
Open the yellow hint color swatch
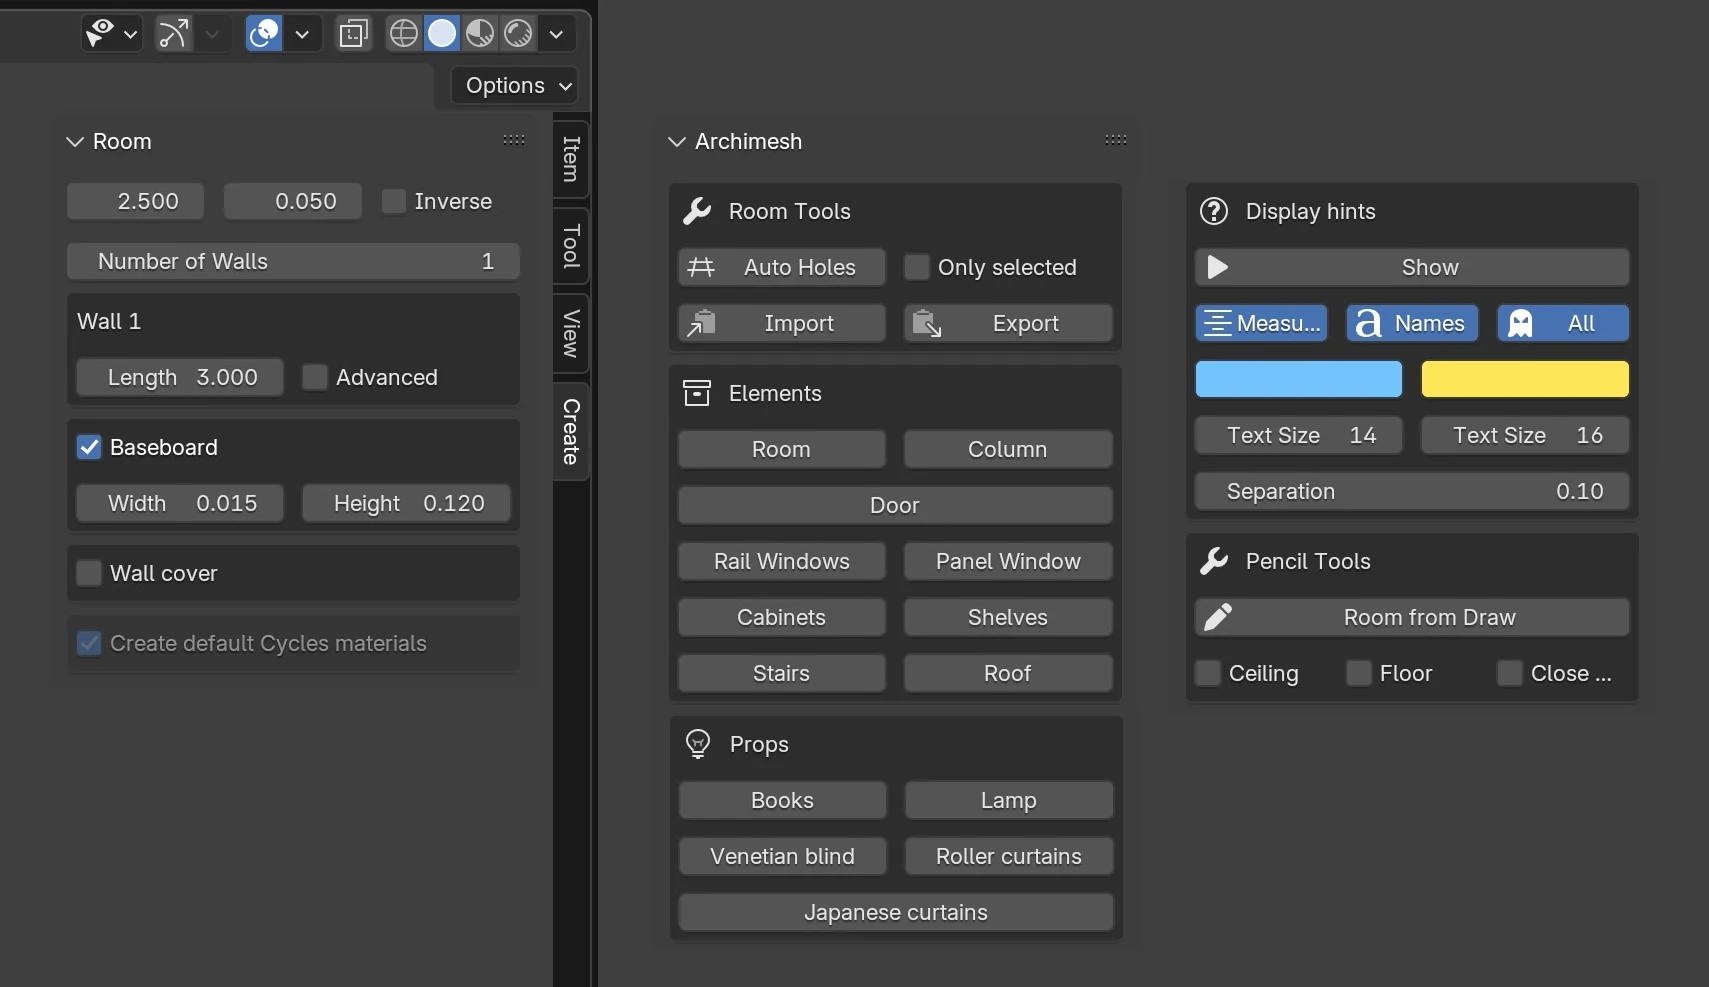tap(1524, 379)
